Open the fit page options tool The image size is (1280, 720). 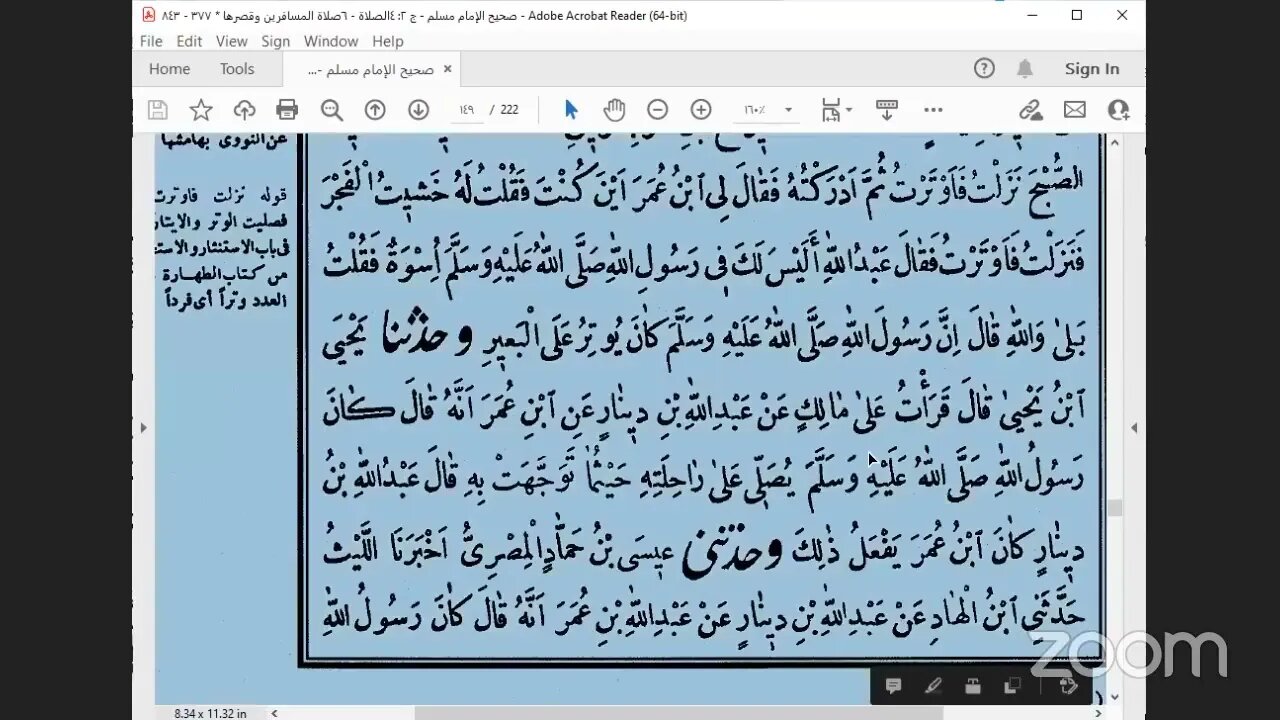coord(836,110)
